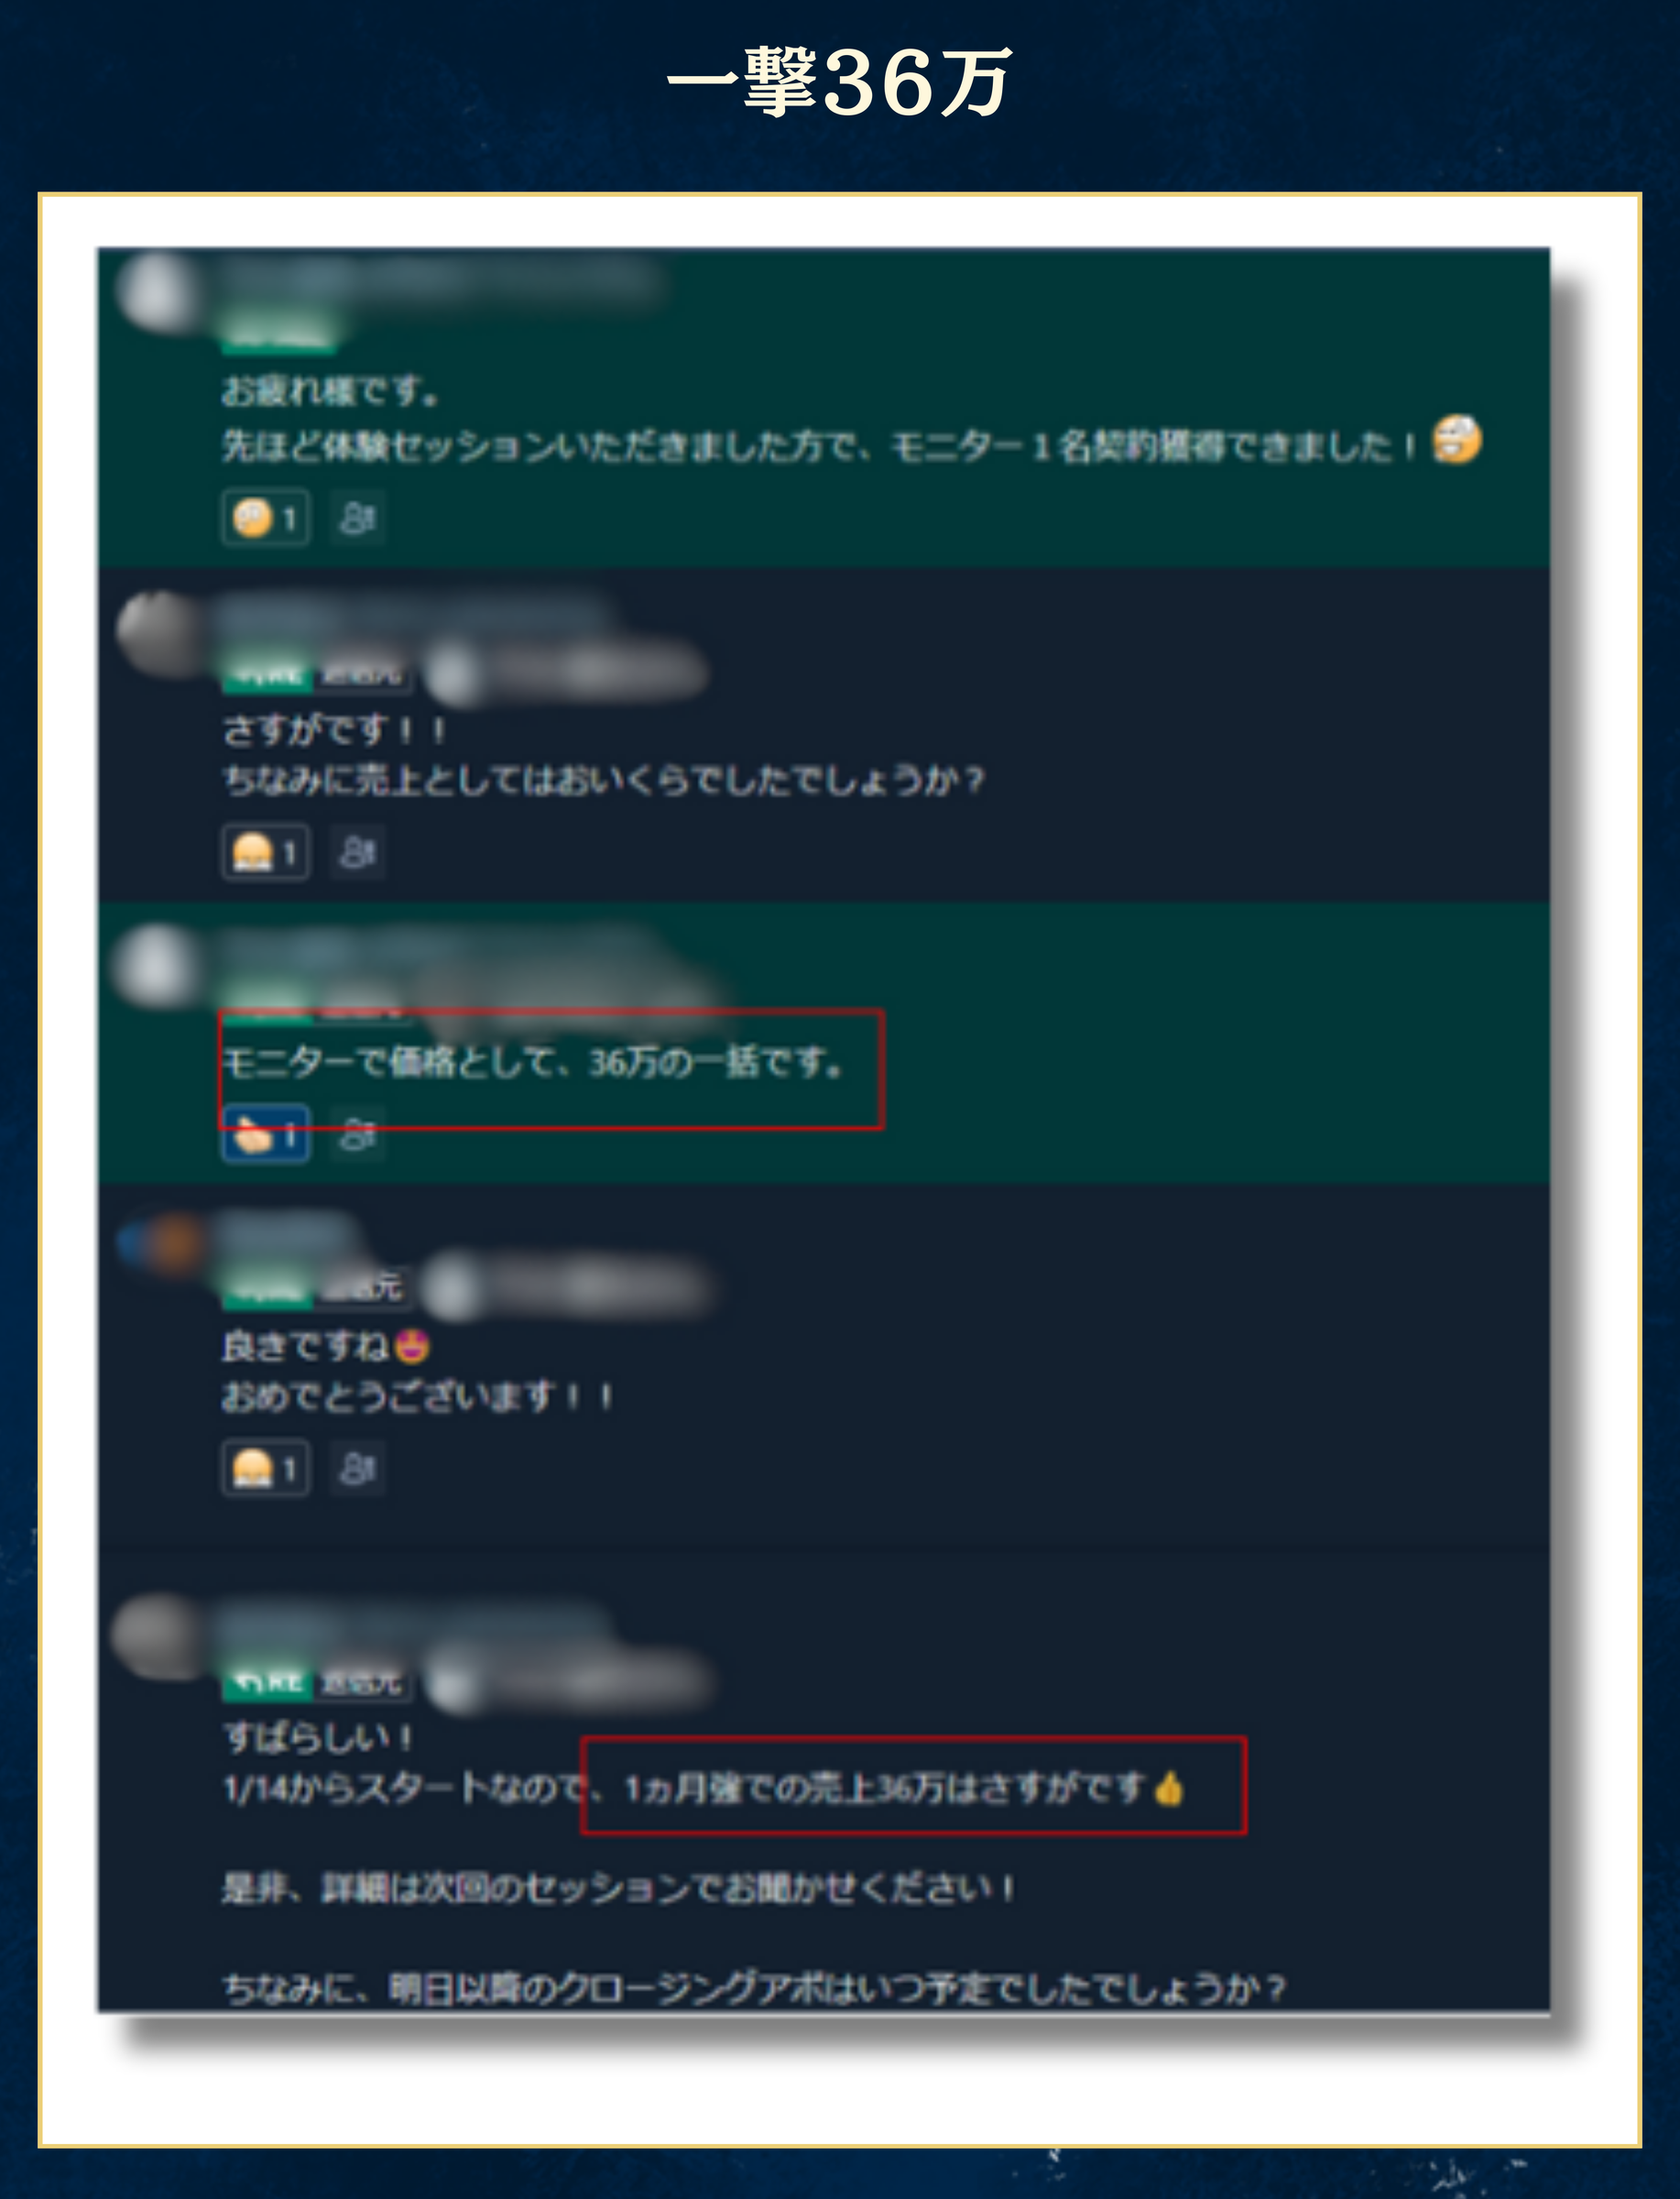Click the red-boxed text モニターで価格として、36万の一括です

532,1063
